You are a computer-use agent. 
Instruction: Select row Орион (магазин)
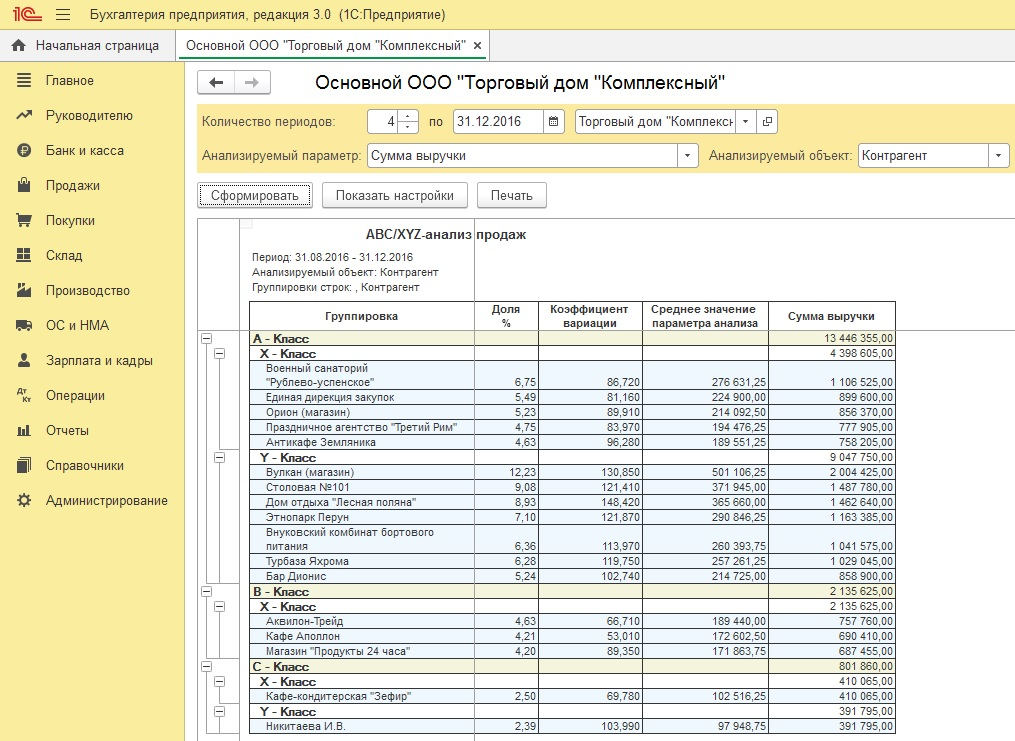[x=572, y=412]
